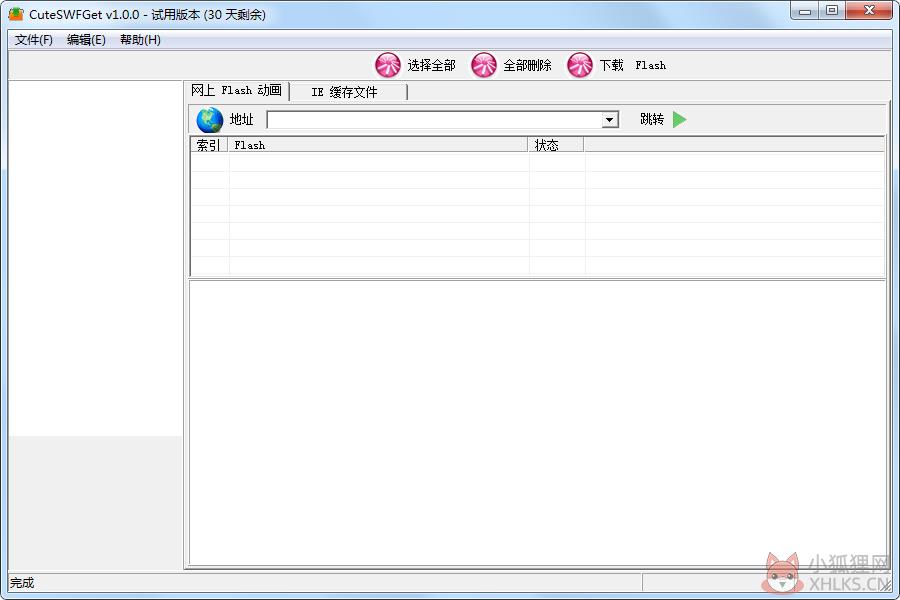Image resolution: width=900 pixels, height=600 pixels.
Task: Switch to the IE Cache Files (IE 缓存文件) tab
Action: point(348,92)
